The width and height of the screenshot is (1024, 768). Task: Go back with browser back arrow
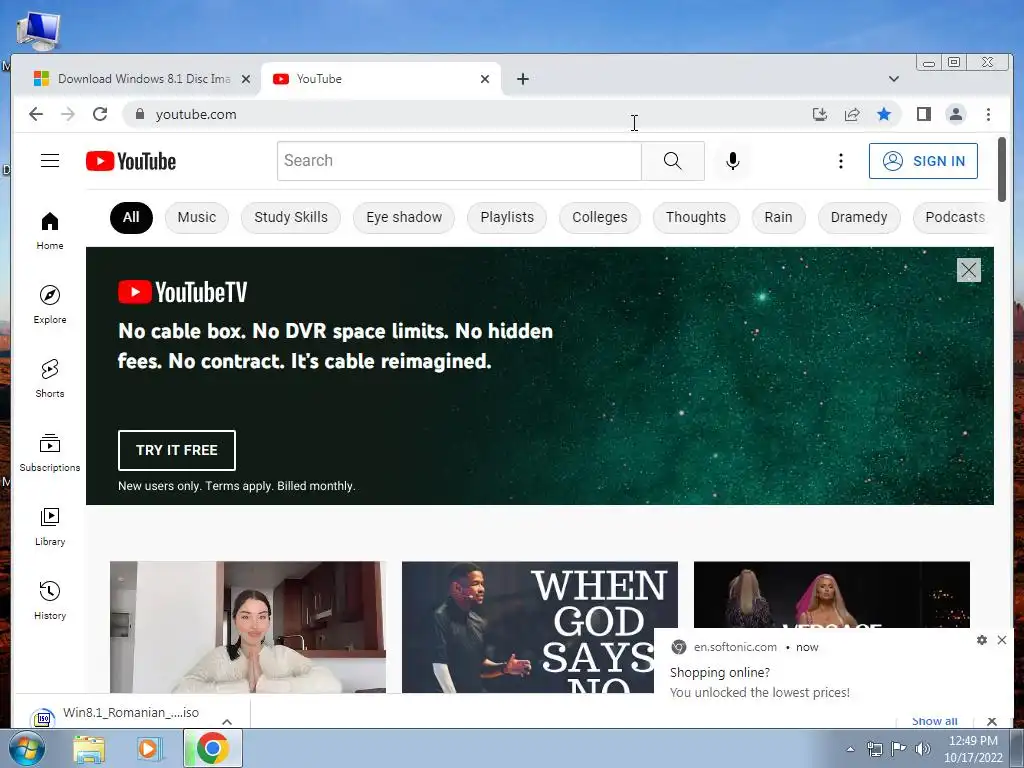coord(36,114)
